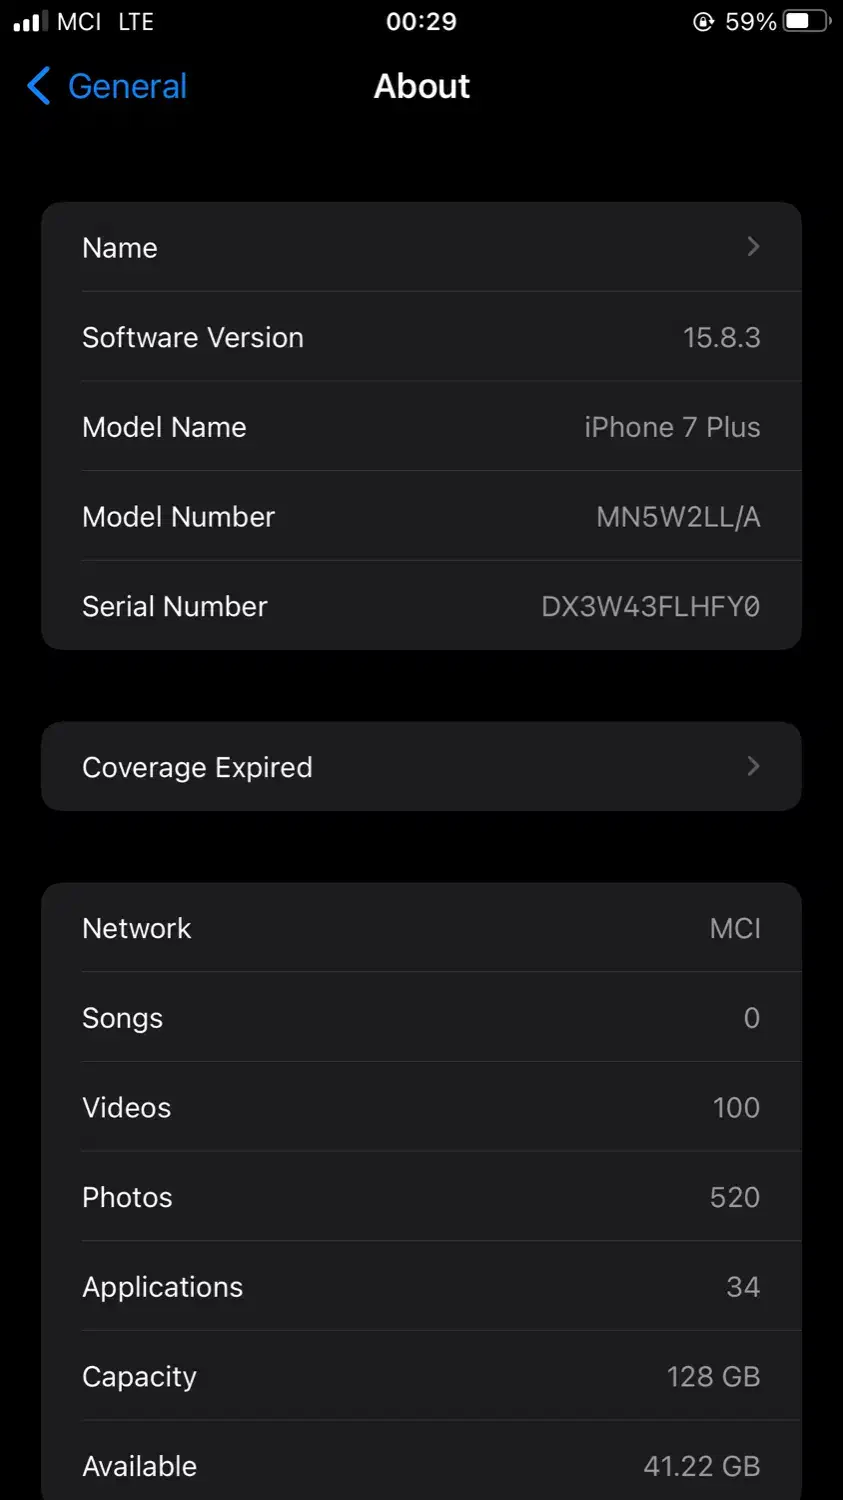
Task: Tap the Serial Number value
Action: 650,606
